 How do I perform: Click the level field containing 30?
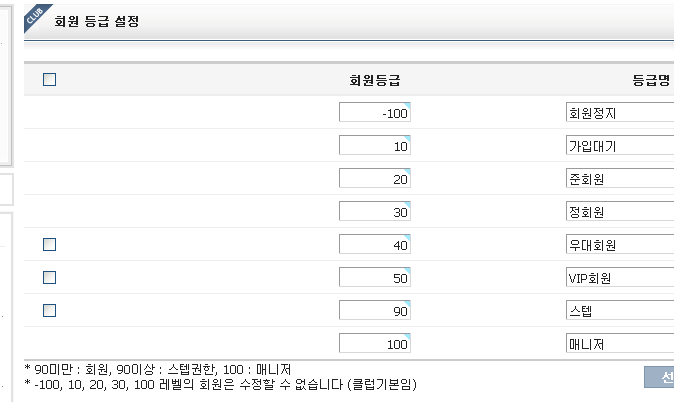coord(375,211)
